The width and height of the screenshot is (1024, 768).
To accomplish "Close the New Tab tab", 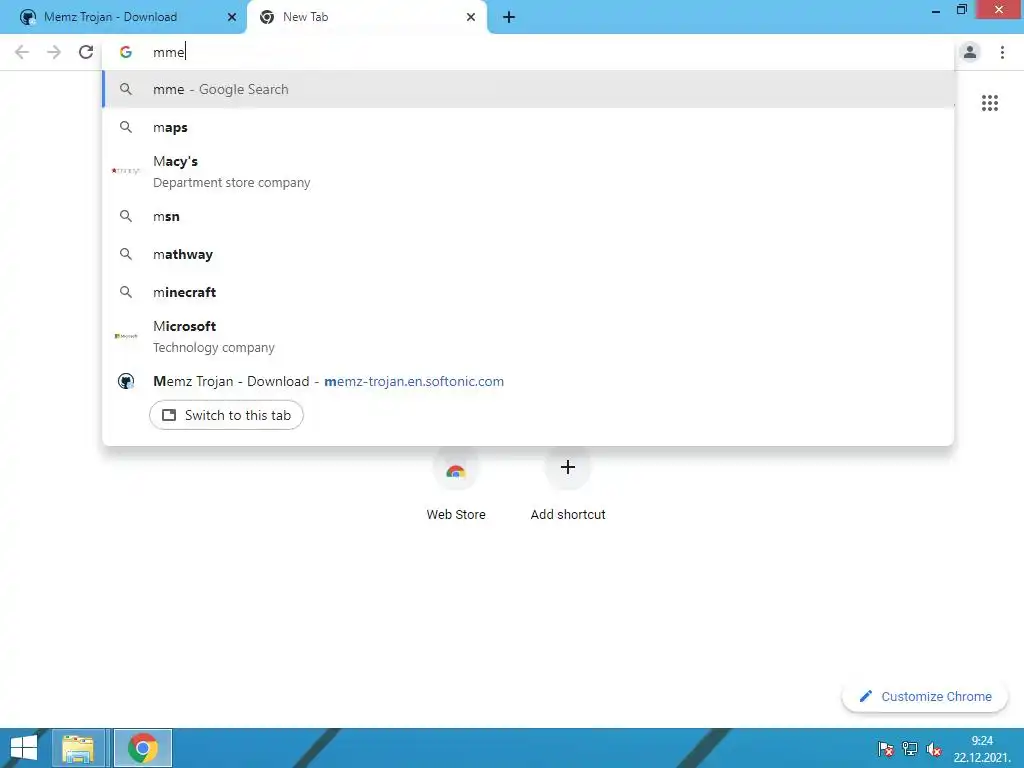I will [x=471, y=17].
